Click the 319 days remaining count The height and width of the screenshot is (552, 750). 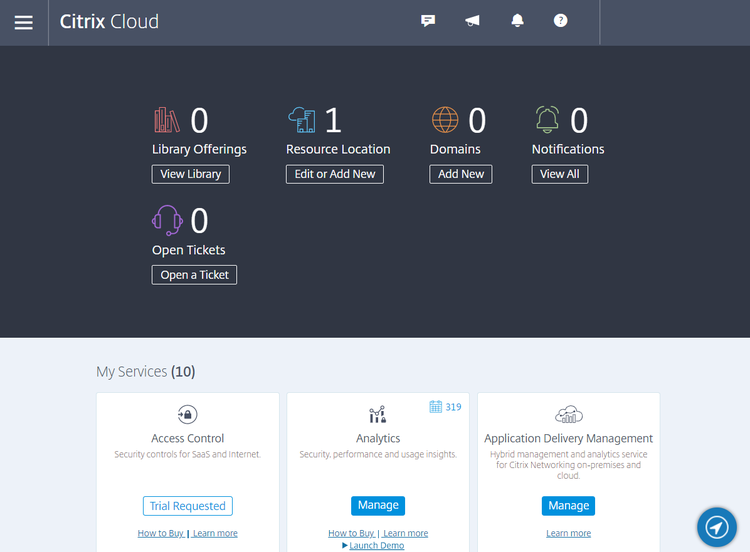click(453, 407)
